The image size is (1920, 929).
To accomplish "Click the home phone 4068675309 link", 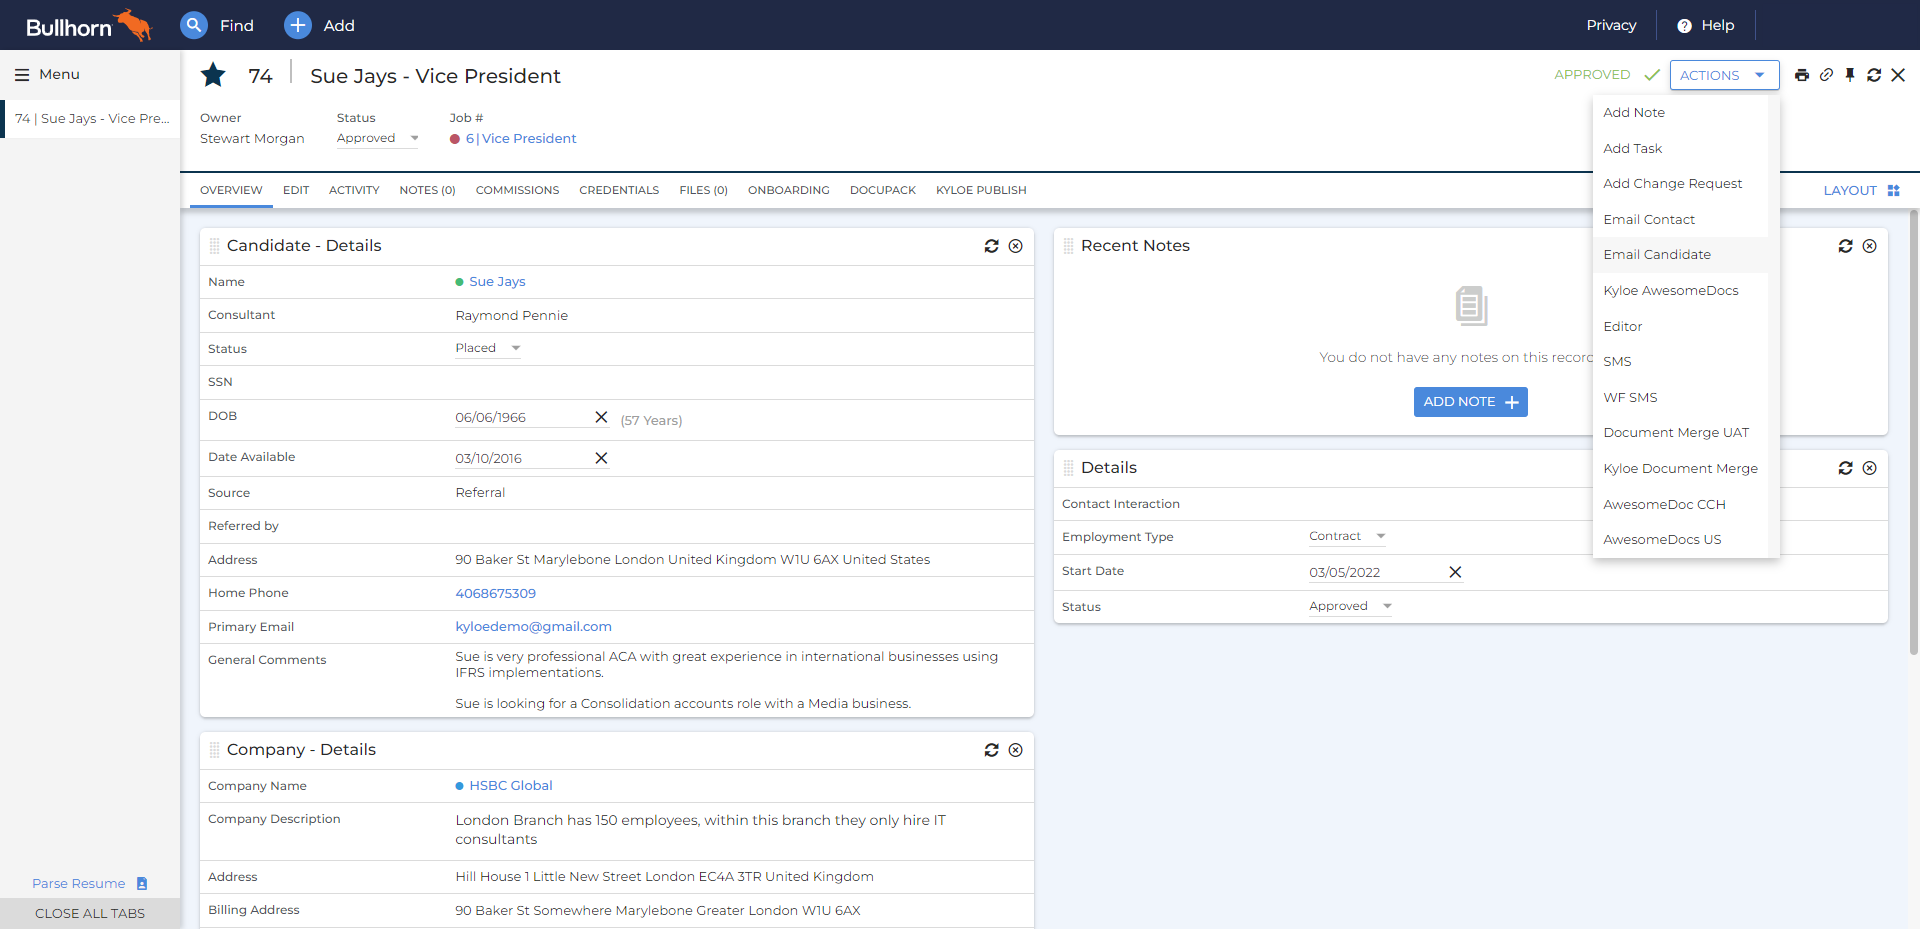I will (x=495, y=594).
